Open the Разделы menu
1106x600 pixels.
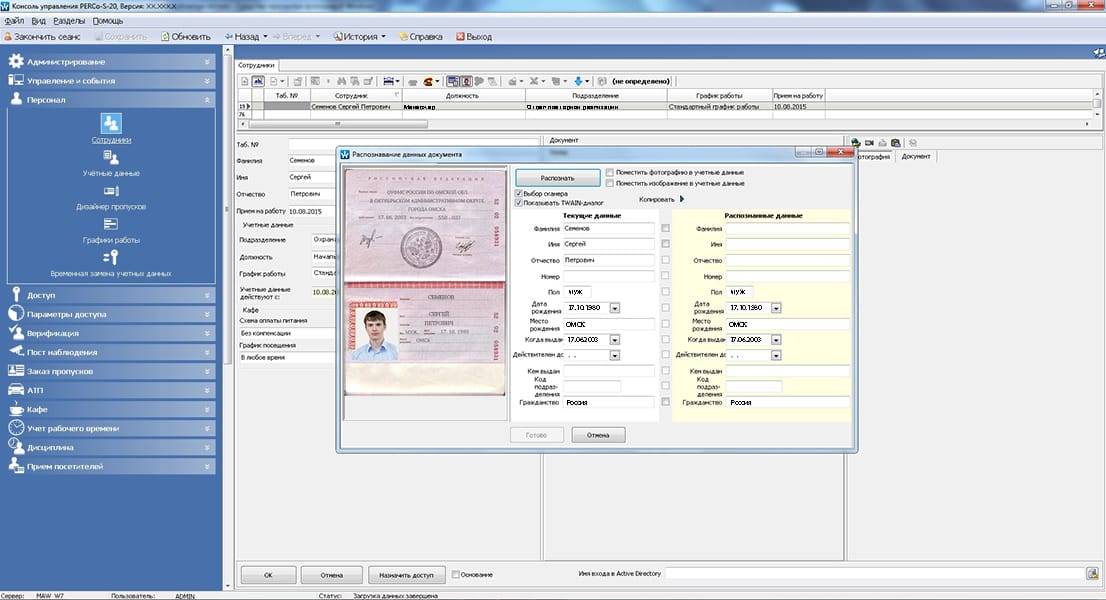[x=68, y=21]
